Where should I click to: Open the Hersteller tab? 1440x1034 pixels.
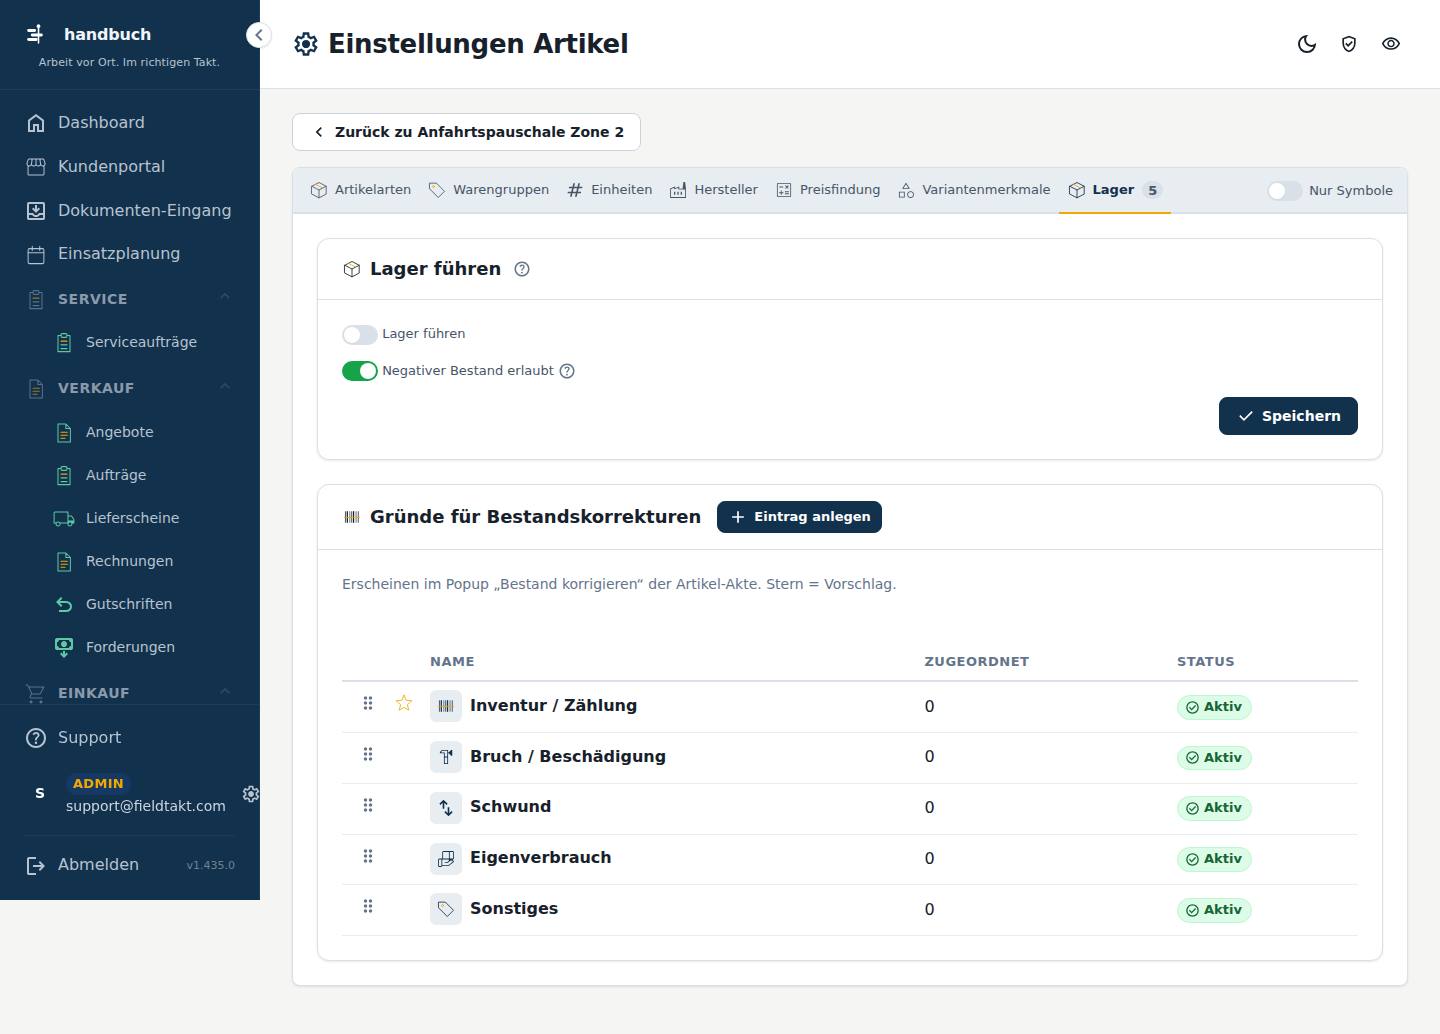pyautogui.click(x=714, y=190)
